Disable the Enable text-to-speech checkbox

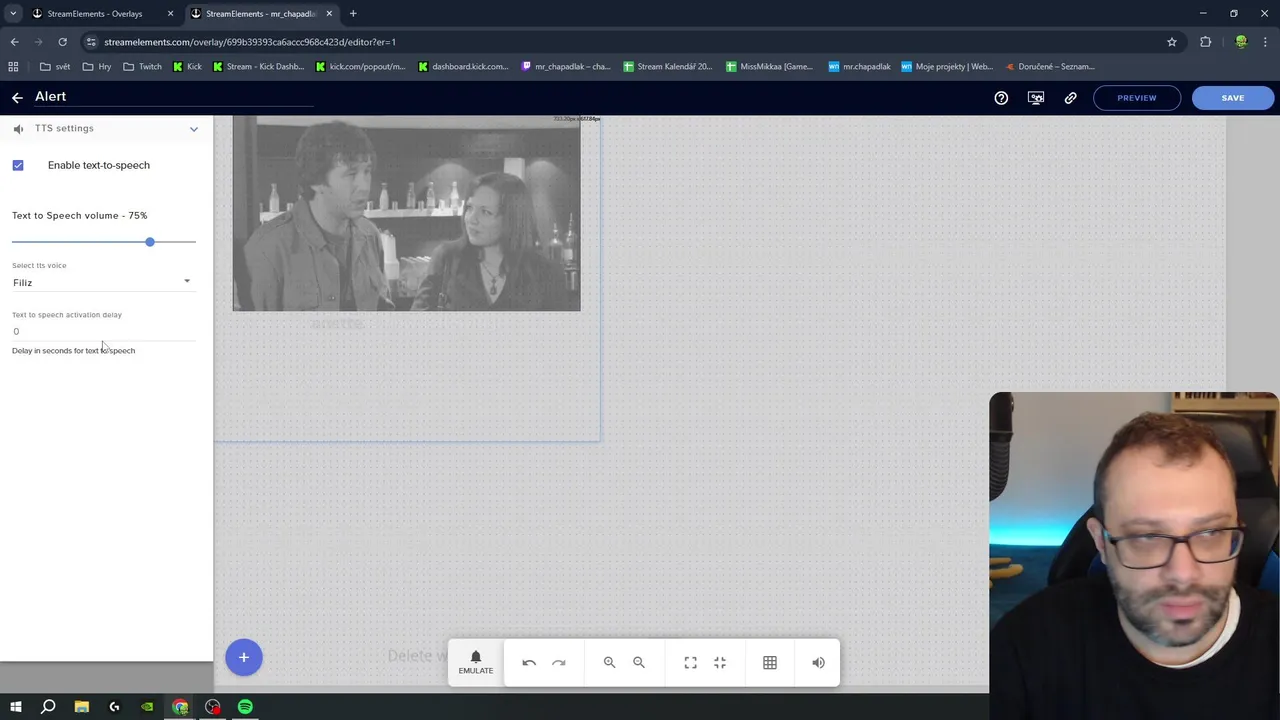pyautogui.click(x=18, y=165)
